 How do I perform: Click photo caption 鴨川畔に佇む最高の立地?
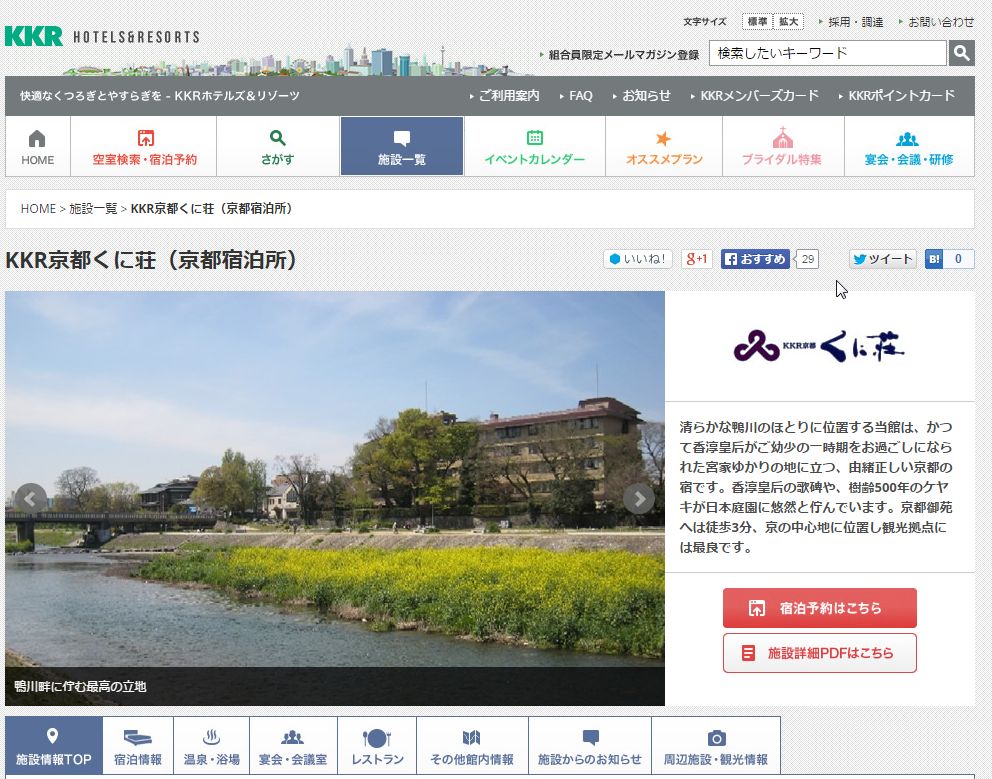click(x=80, y=687)
